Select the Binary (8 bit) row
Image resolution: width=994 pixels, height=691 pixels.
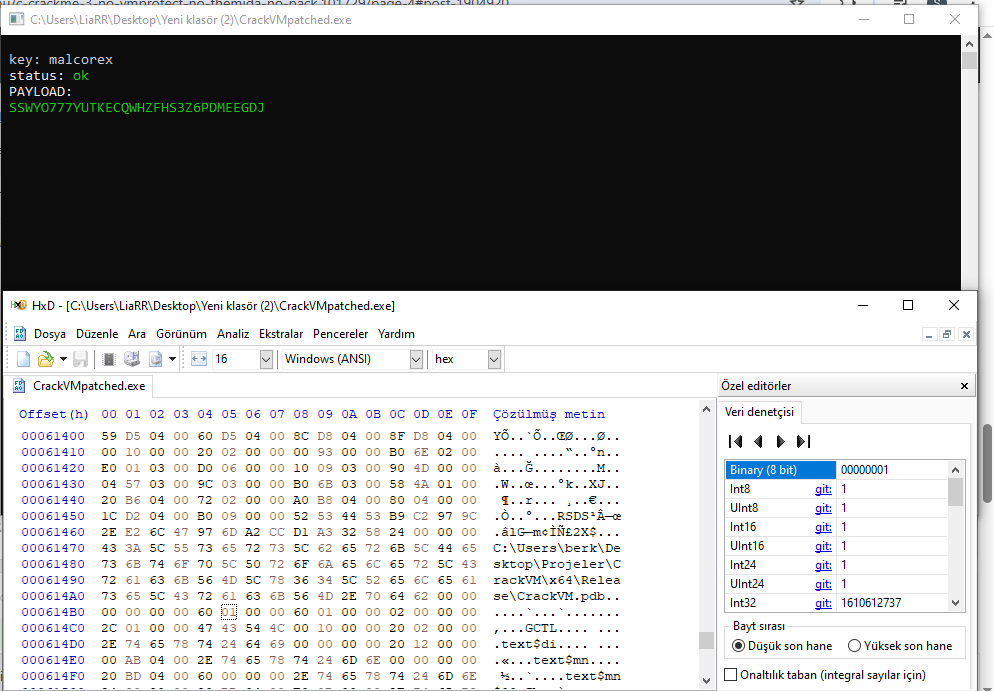[x=780, y=470]
